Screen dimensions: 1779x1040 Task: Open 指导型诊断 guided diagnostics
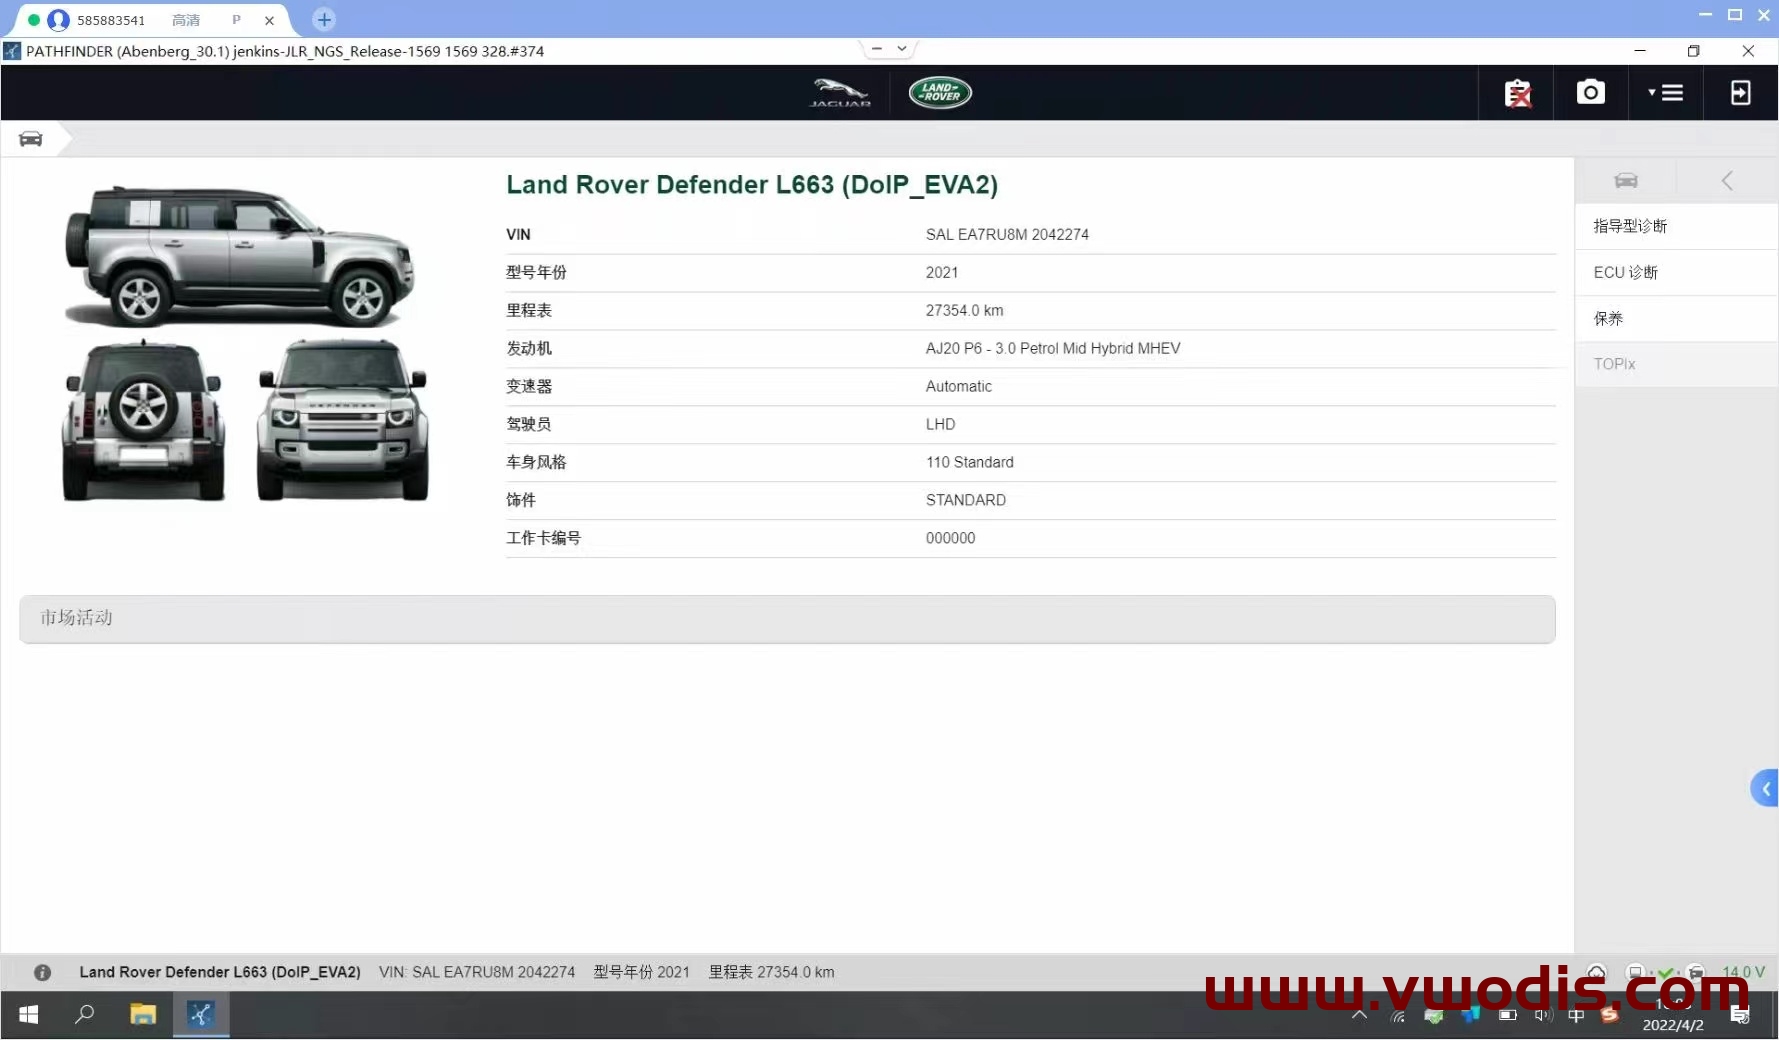(1630, 226)
